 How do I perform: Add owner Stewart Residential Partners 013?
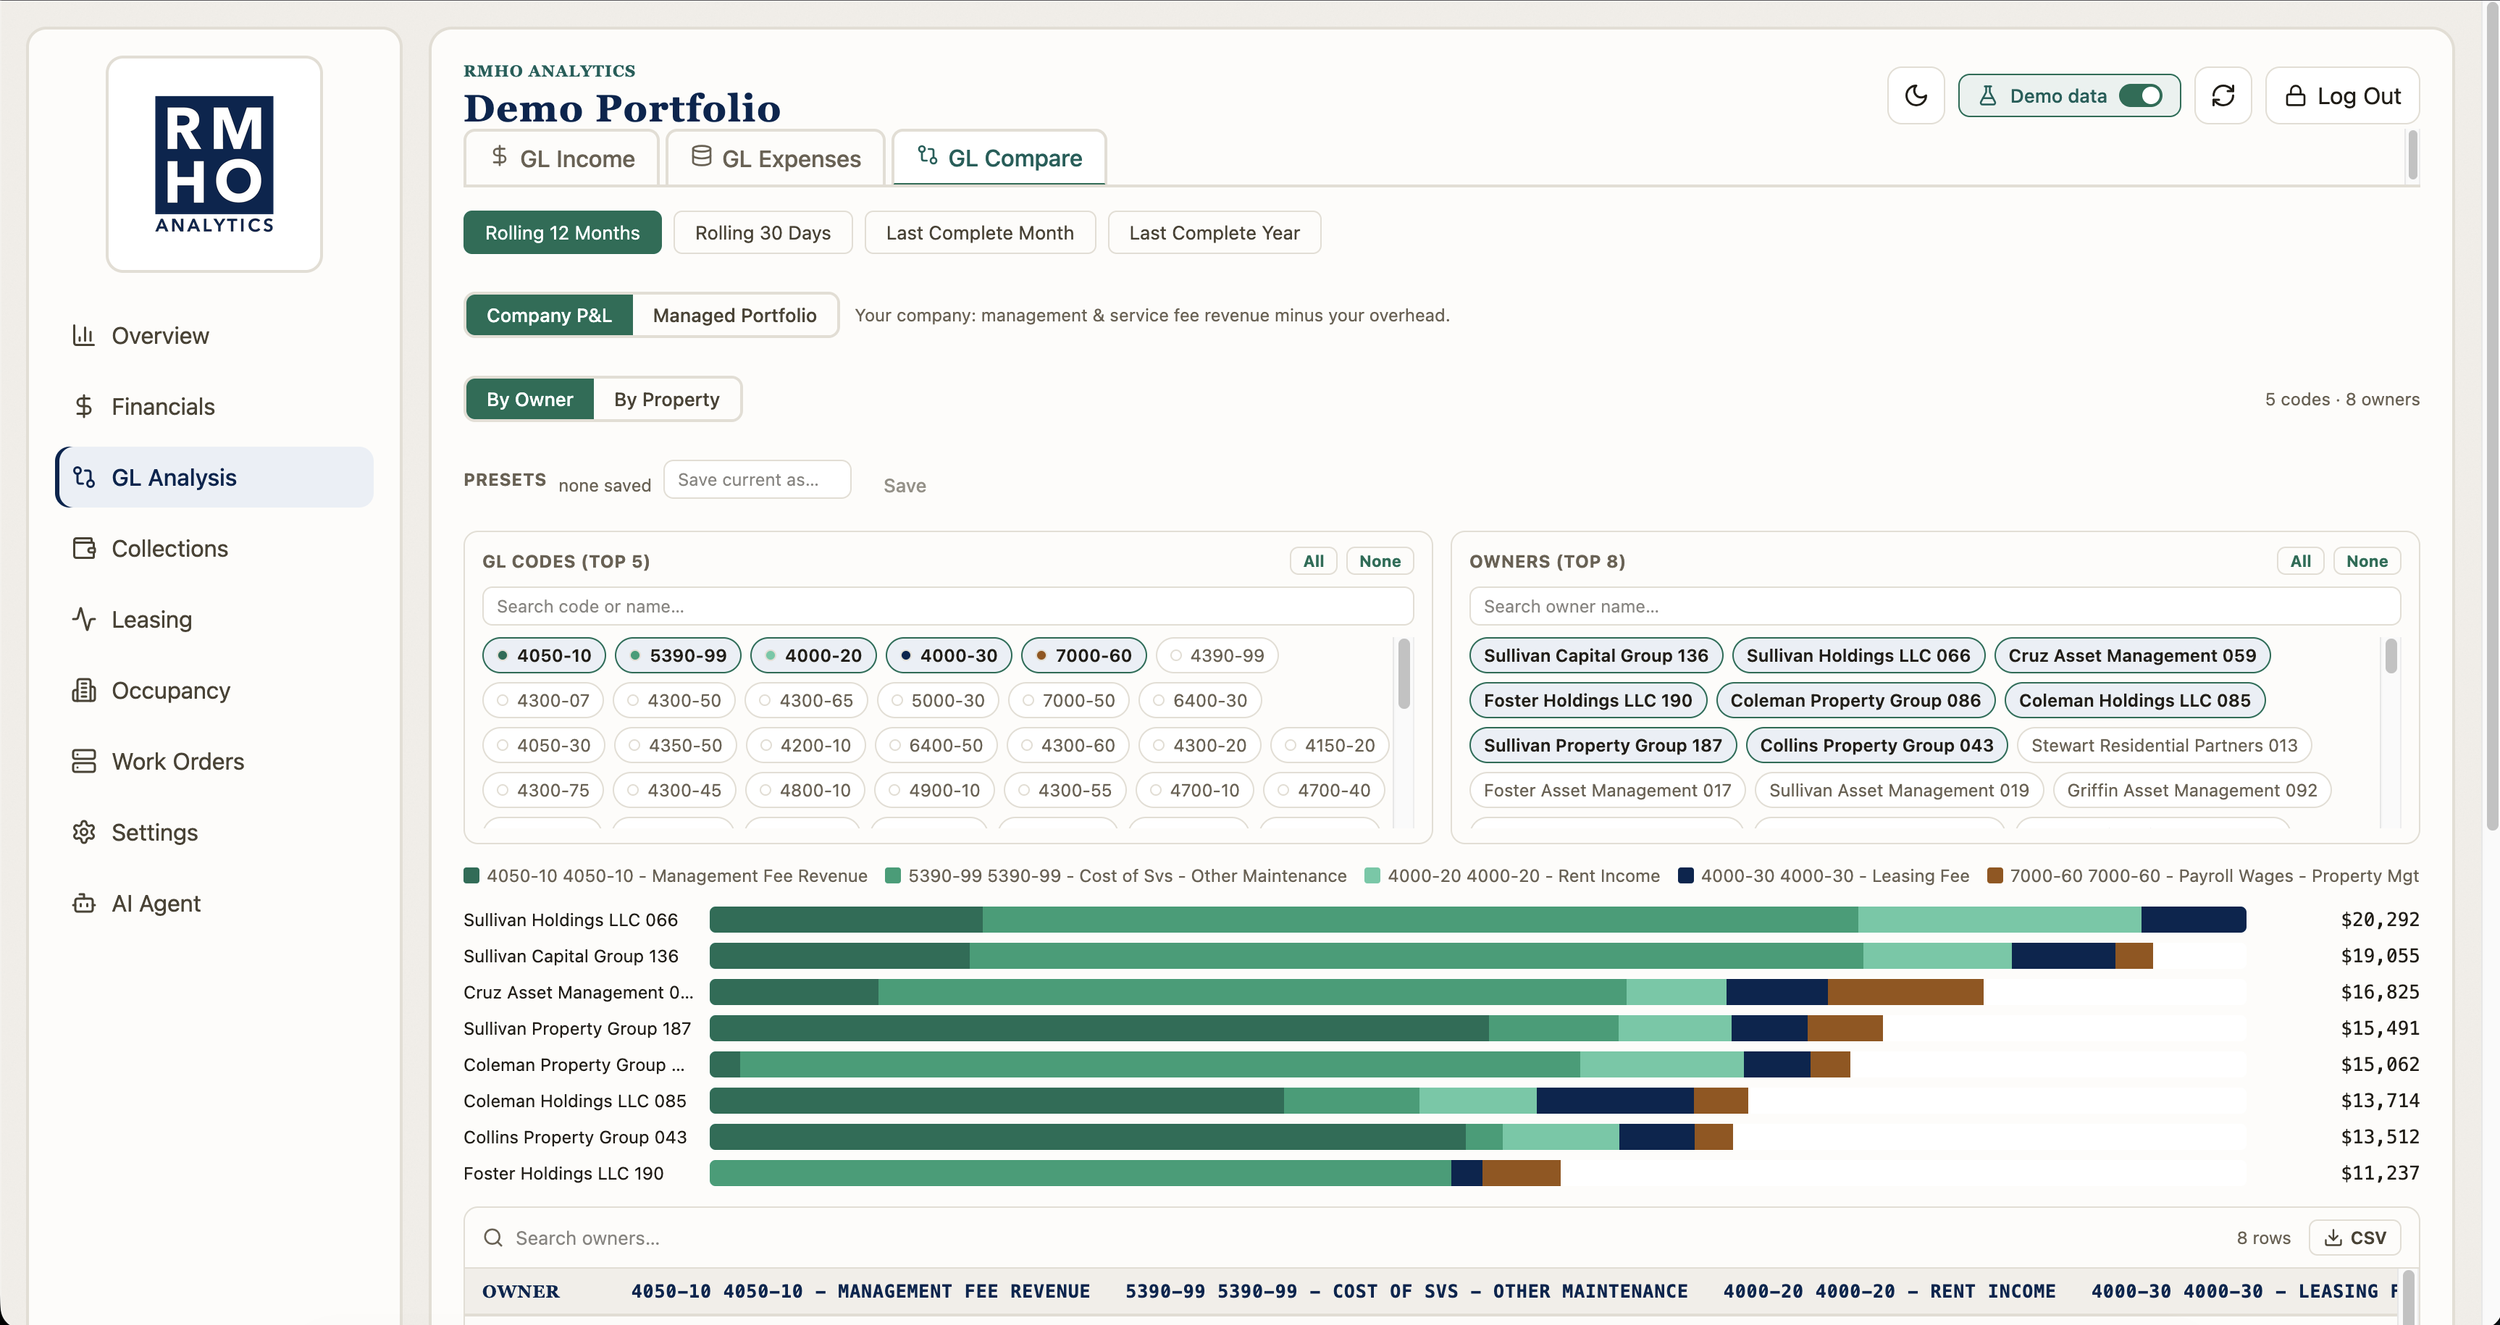(2164, 745)
